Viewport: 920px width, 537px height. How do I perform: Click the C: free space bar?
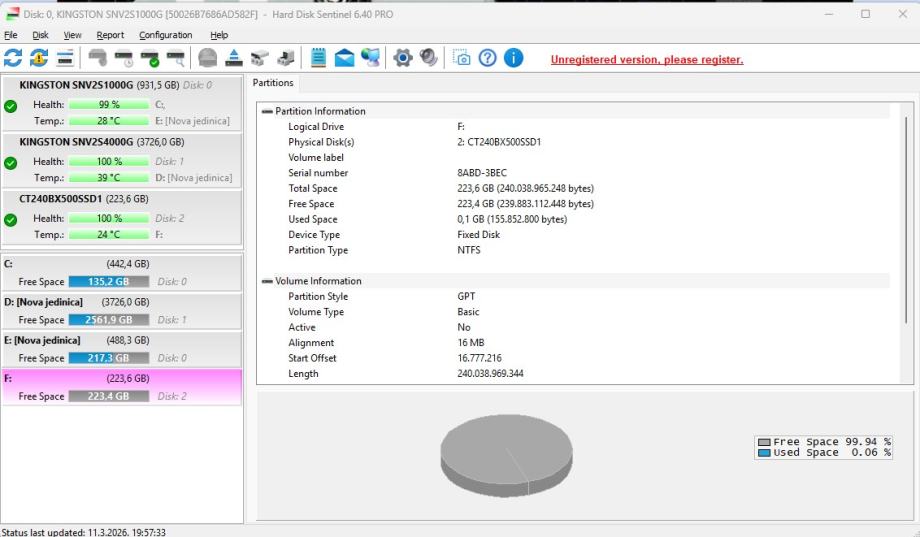pyautogui.click(x=109, y=282)
